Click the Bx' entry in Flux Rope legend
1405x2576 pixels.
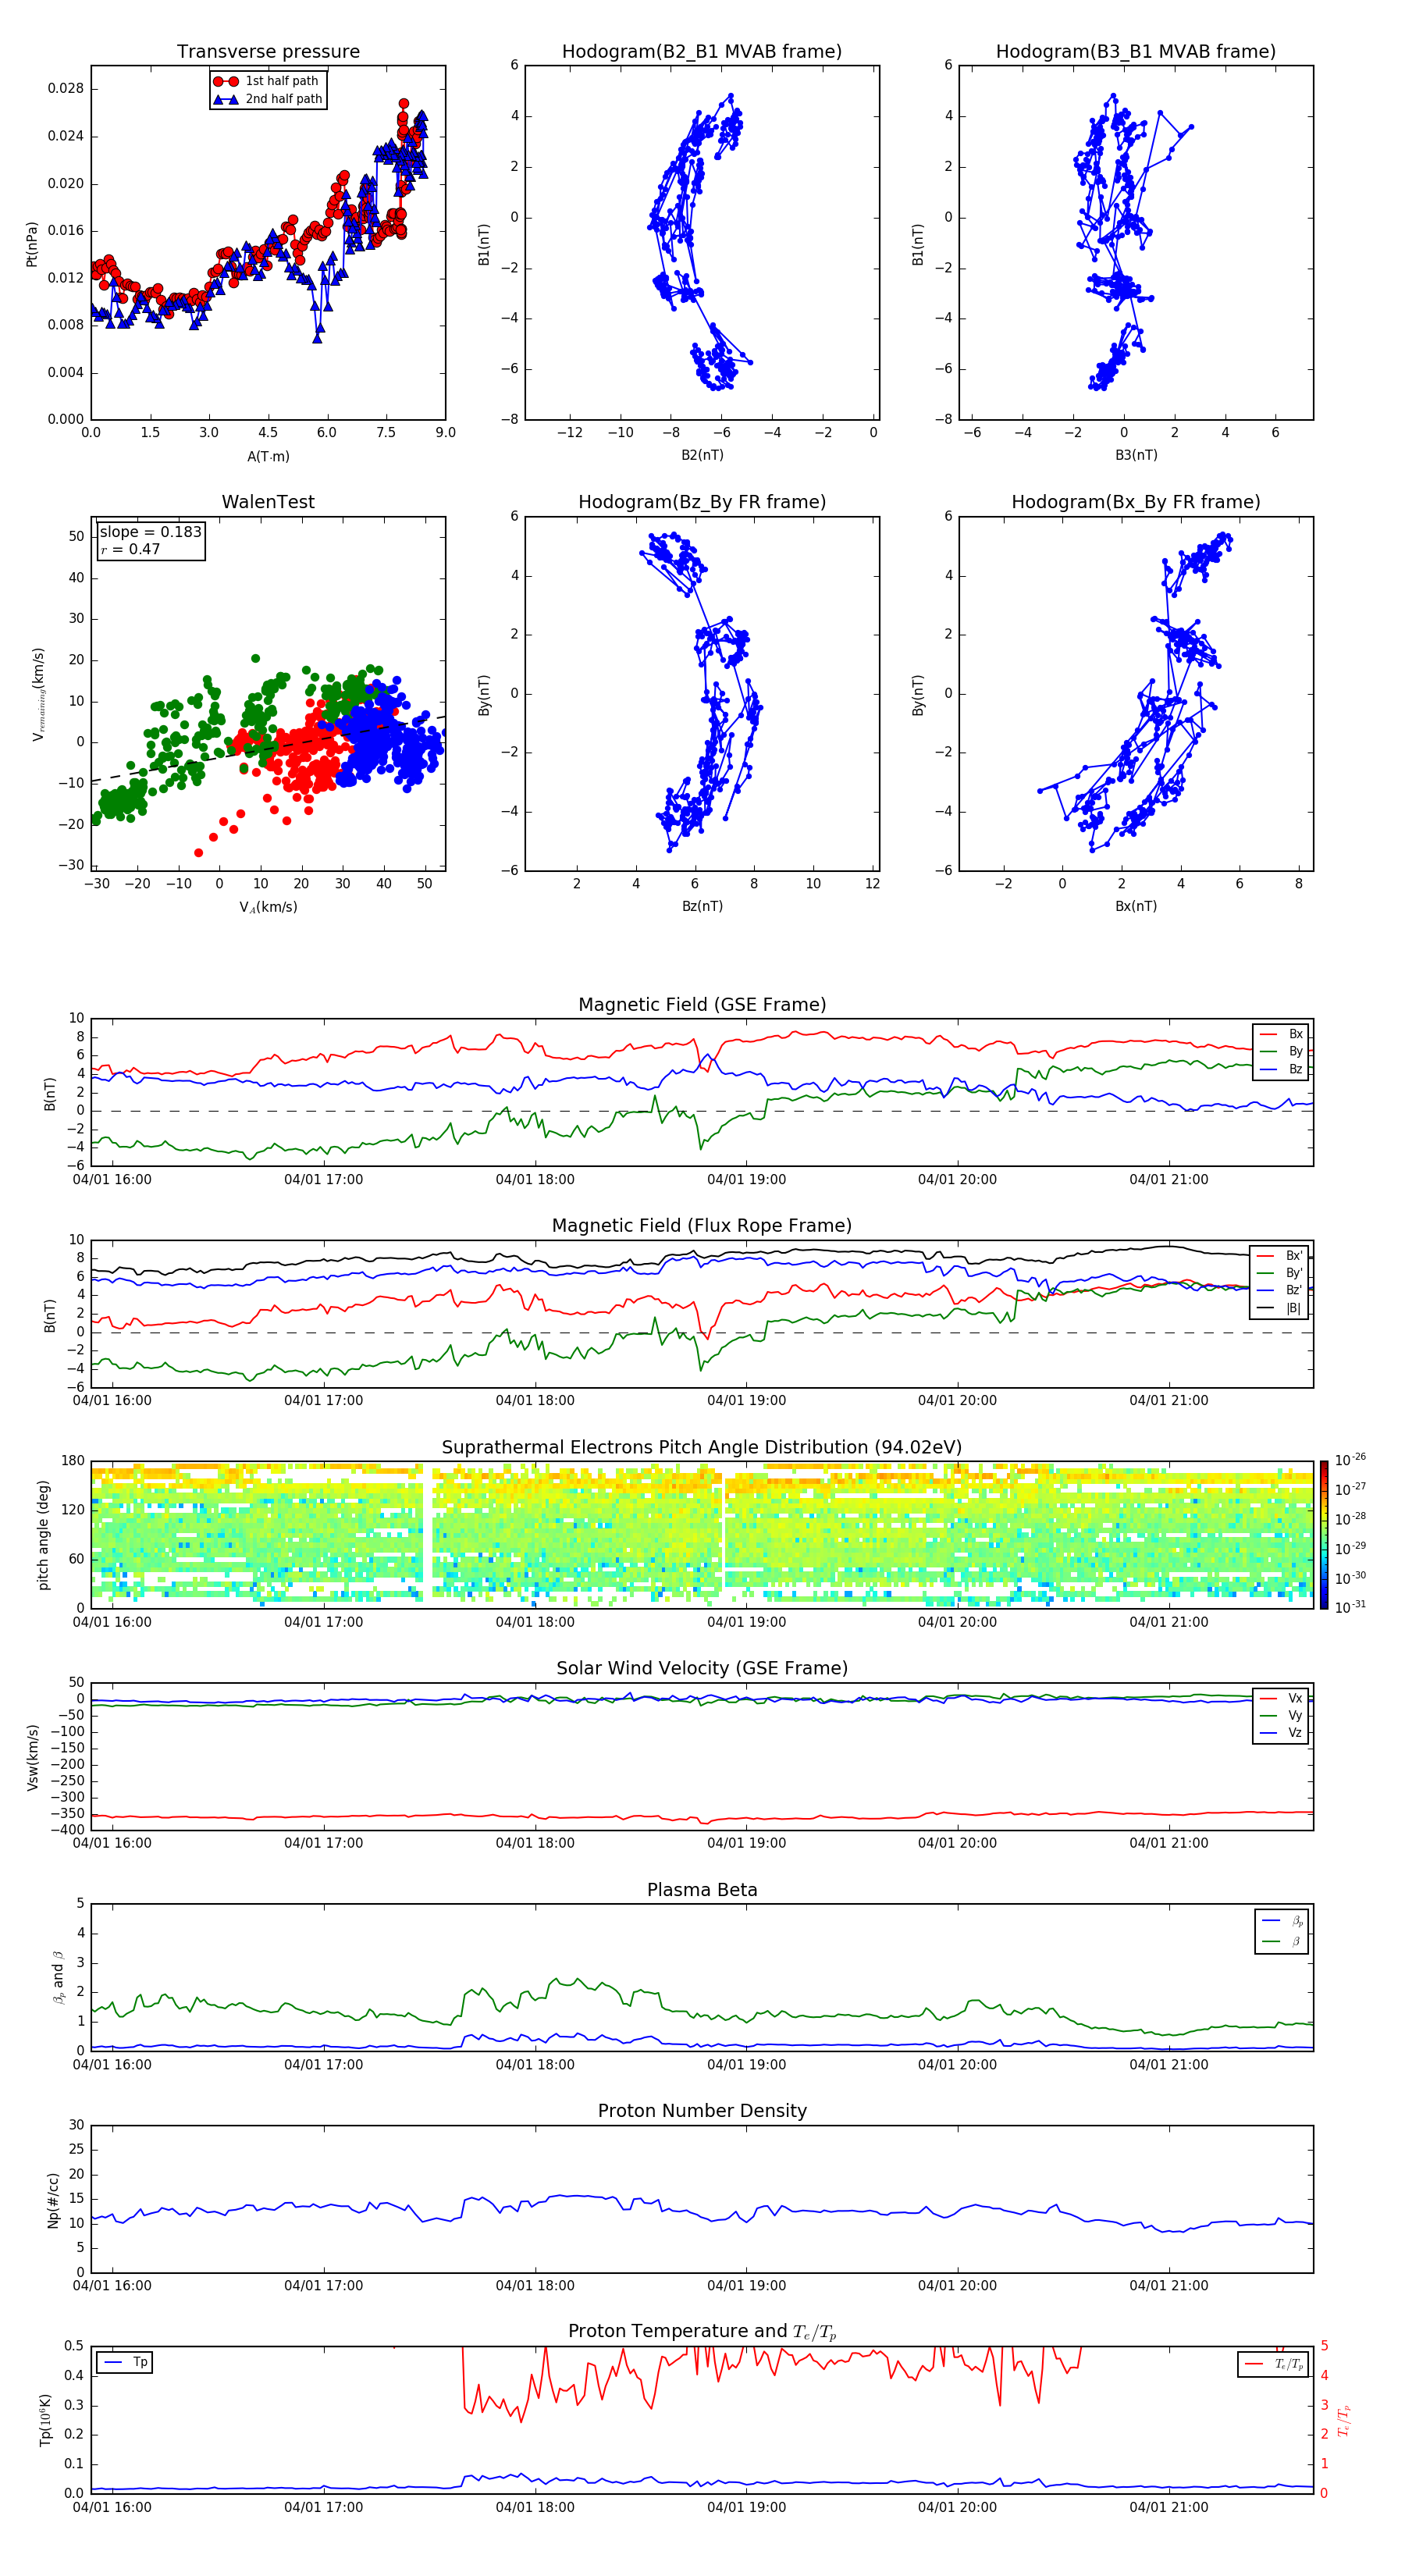pyautogui.click(x=1280, y=1256)
